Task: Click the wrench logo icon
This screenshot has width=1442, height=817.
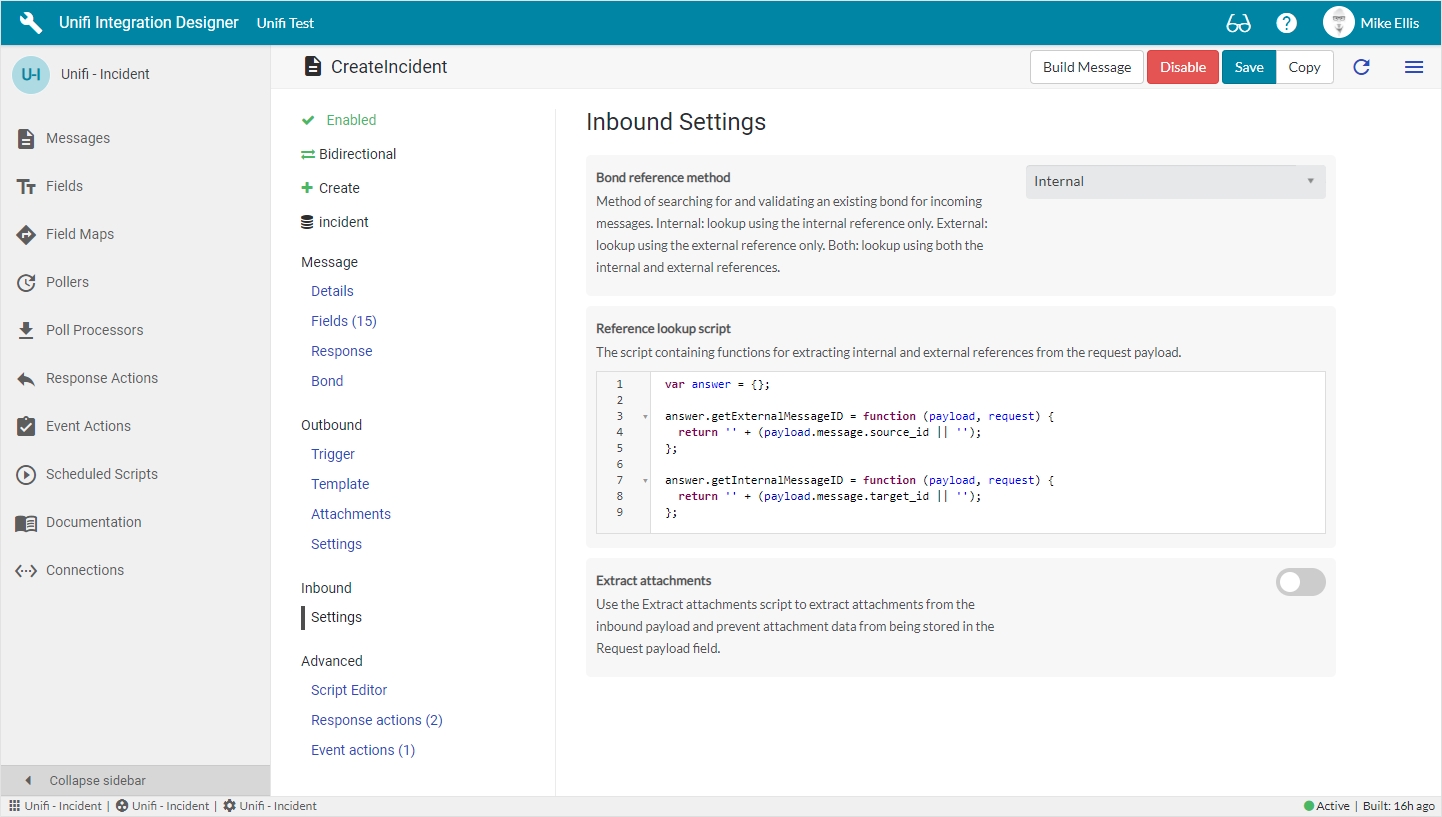Action: tap(31, 23)
